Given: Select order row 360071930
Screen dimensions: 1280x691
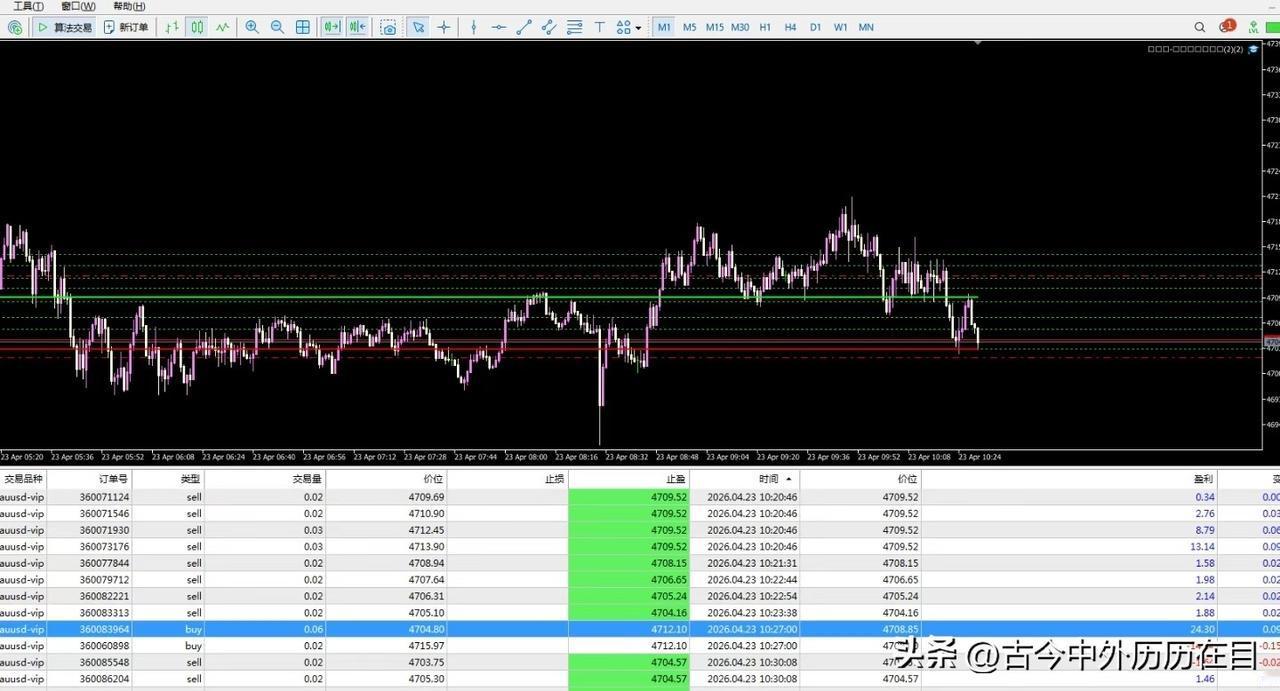Looking at the screenshot, I should (x=640, y=530).
